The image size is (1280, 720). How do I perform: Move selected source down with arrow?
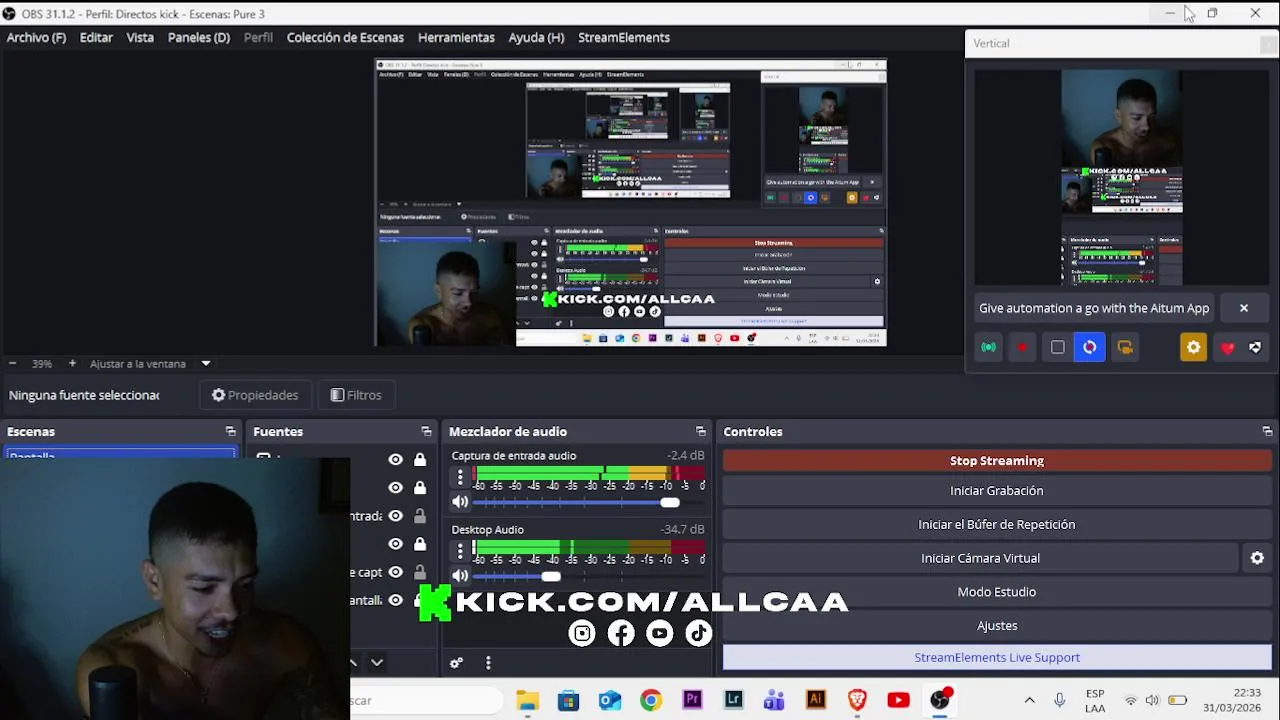(x=377, y=662)
